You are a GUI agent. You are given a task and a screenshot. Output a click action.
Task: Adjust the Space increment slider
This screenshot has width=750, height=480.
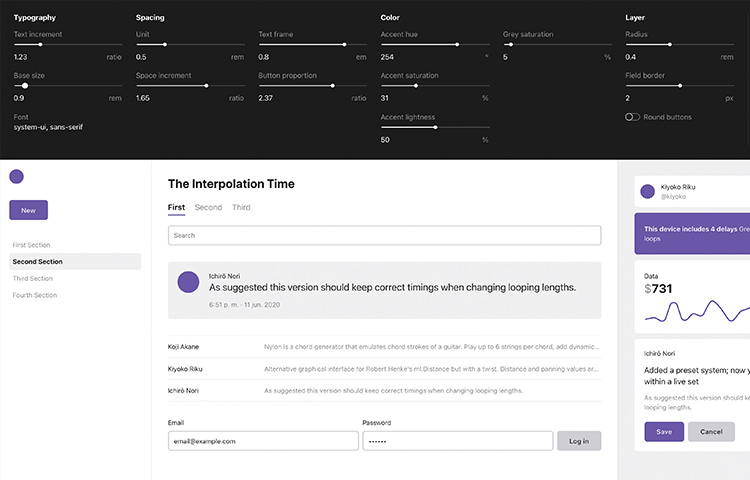click(190, 86)
